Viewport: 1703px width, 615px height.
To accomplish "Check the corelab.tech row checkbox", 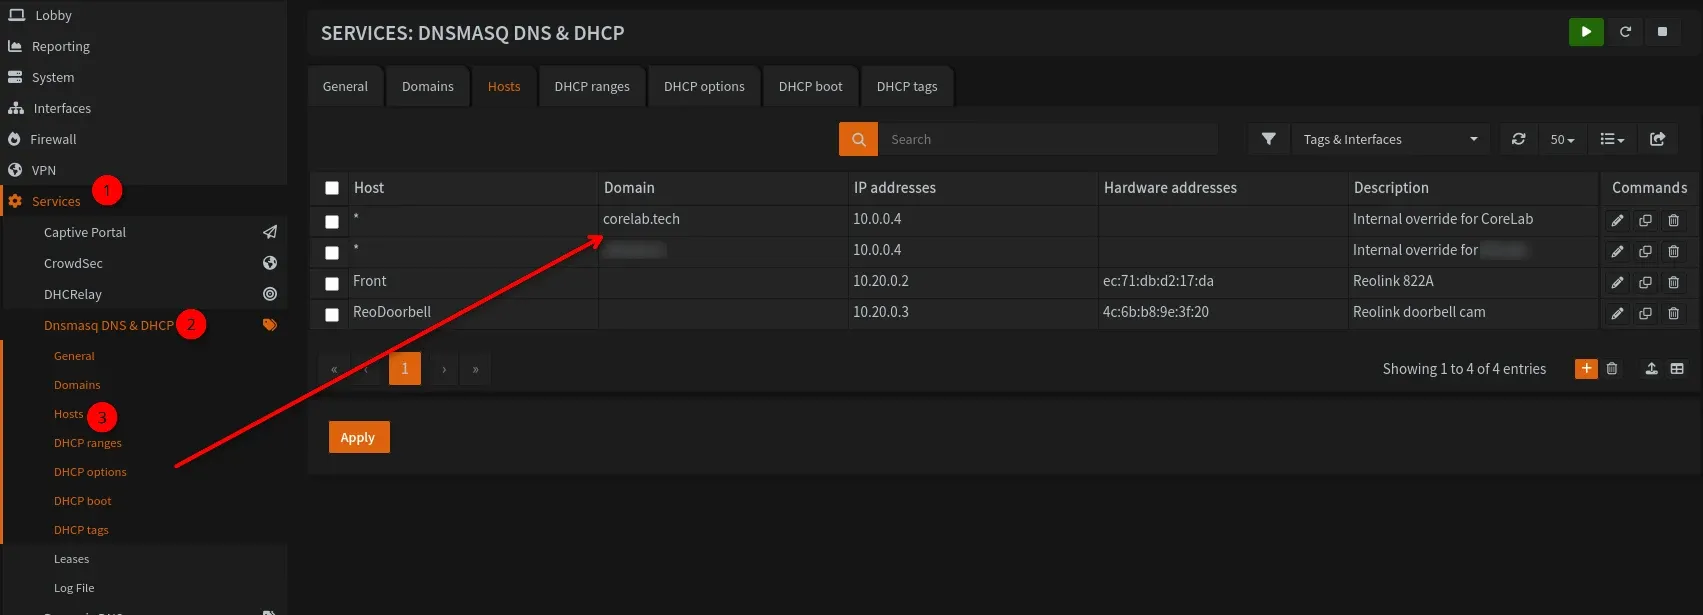I will (332, 222).
